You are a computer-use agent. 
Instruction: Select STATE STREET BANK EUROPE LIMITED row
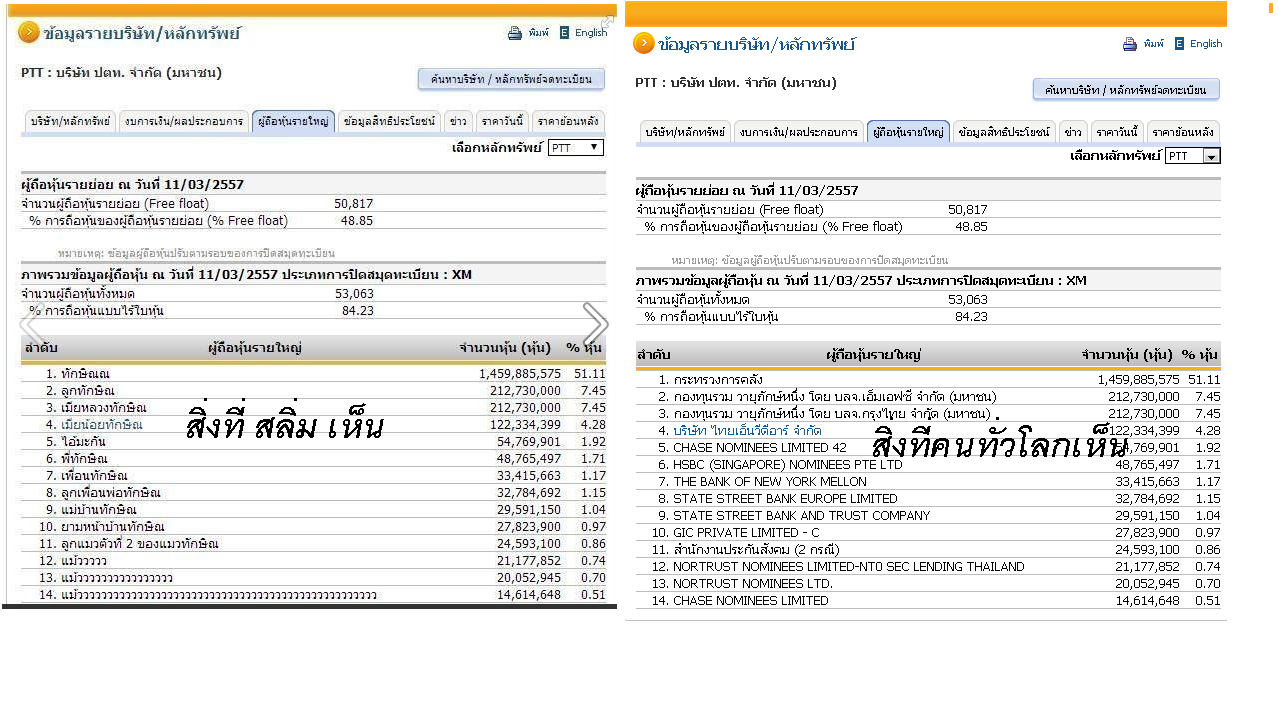[x=928, y=498]
